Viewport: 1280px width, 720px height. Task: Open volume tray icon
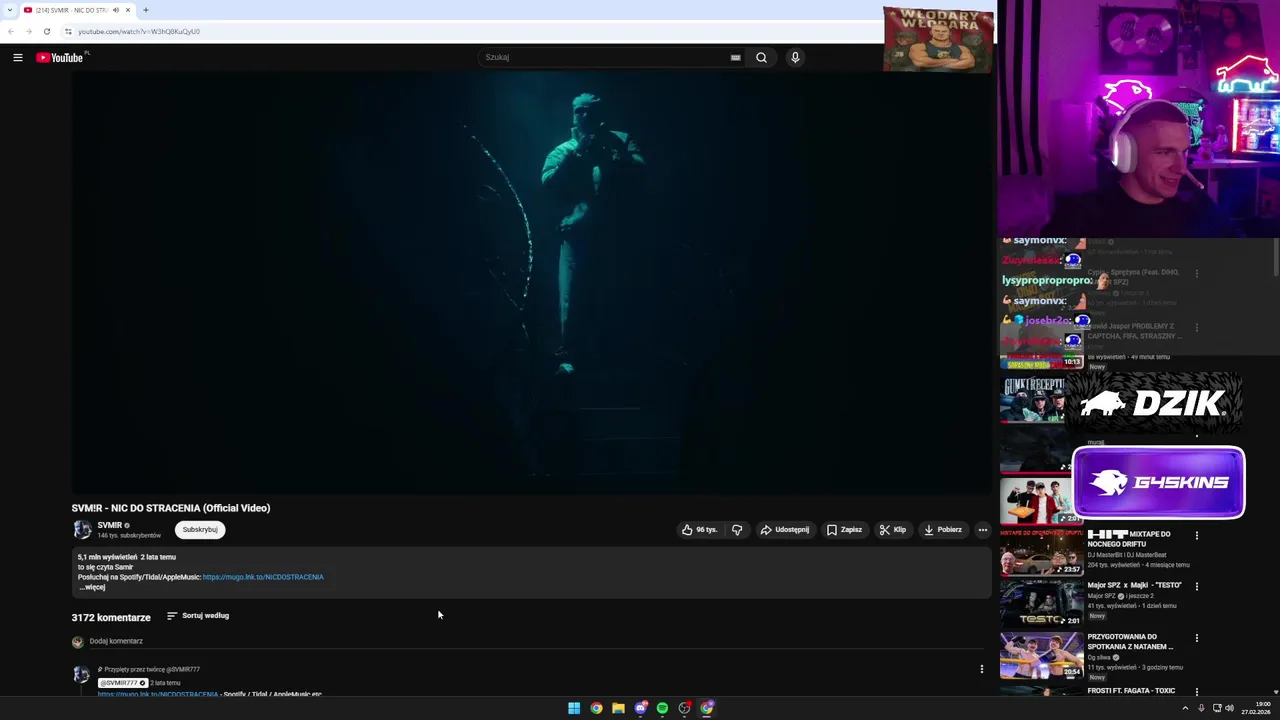(x=1229, y=708)
